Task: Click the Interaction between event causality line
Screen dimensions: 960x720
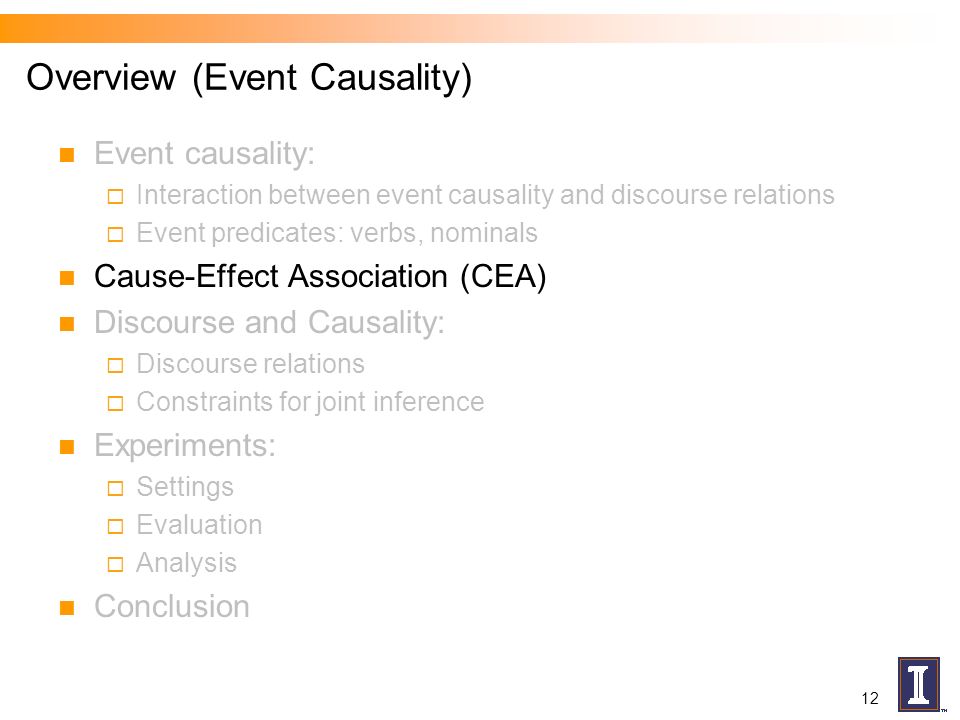Action: click(x=485, y=195)
